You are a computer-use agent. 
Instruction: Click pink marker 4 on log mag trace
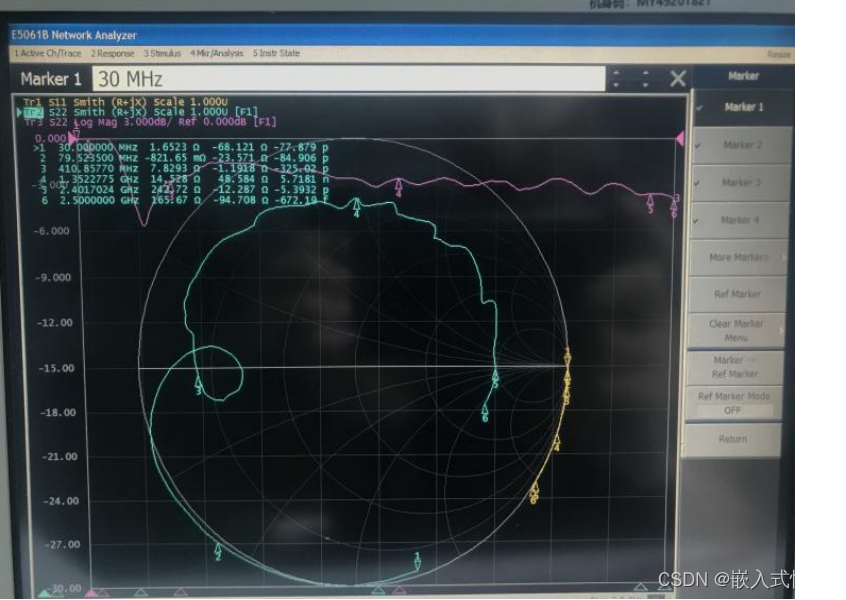[398, 187]
